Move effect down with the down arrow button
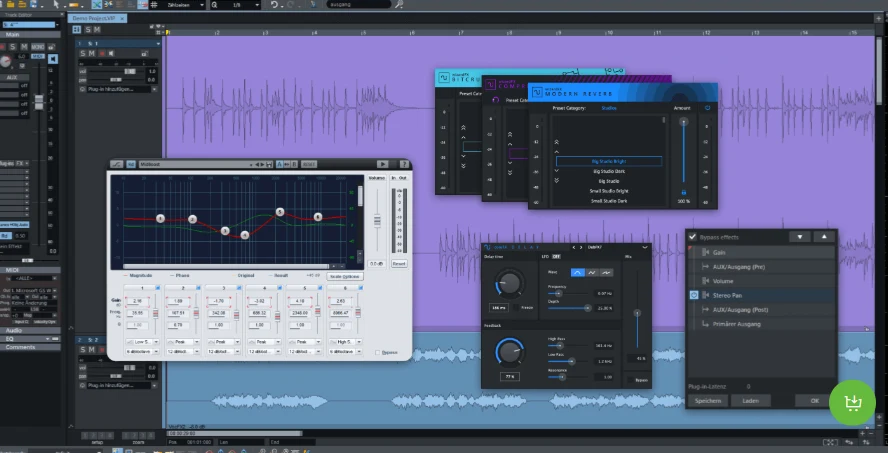 pyautogui.click(x=800, y=237)
